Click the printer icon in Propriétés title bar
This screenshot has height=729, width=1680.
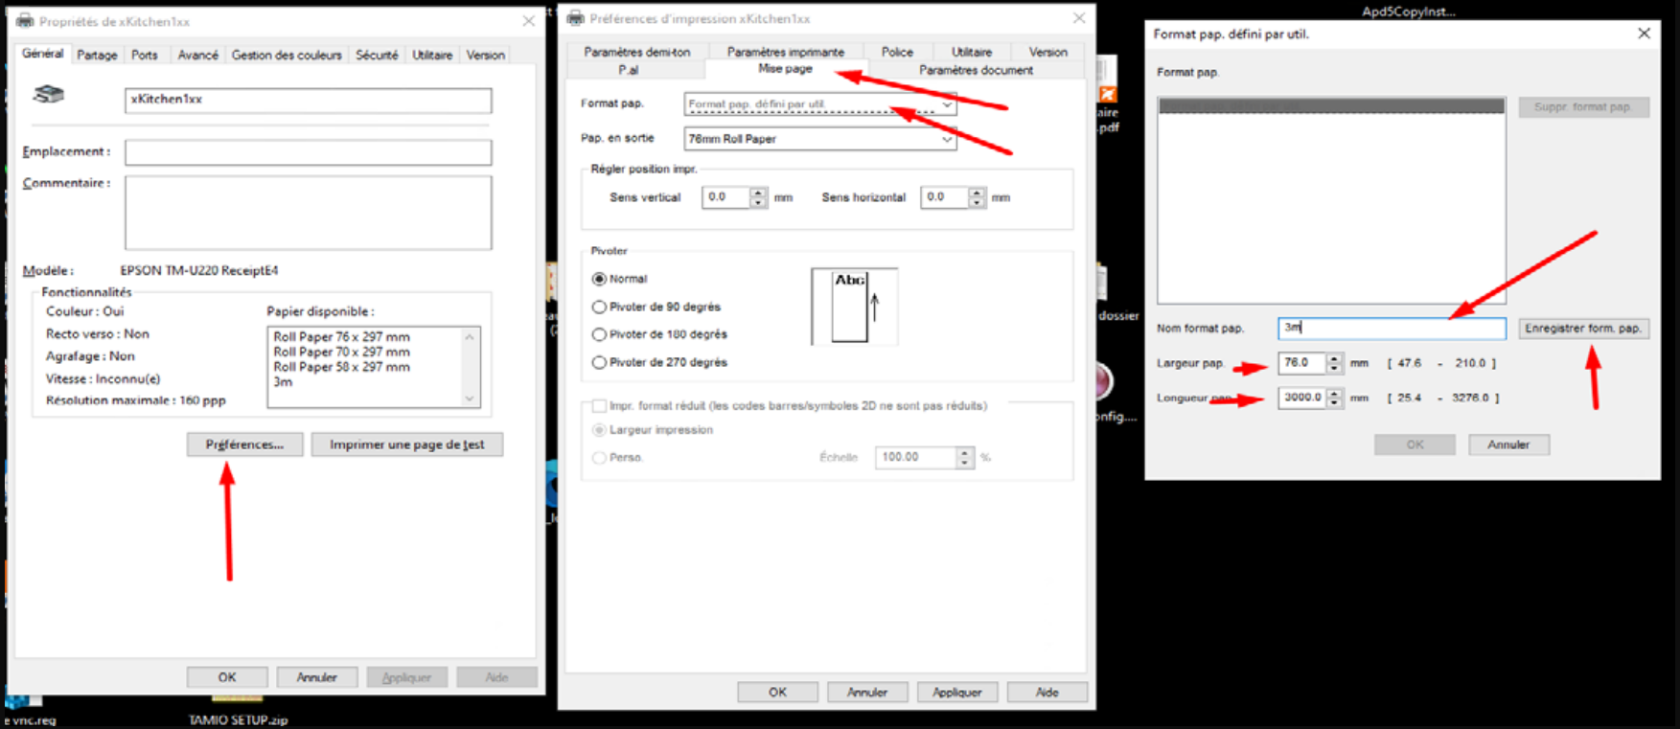[x=25, y=21]
